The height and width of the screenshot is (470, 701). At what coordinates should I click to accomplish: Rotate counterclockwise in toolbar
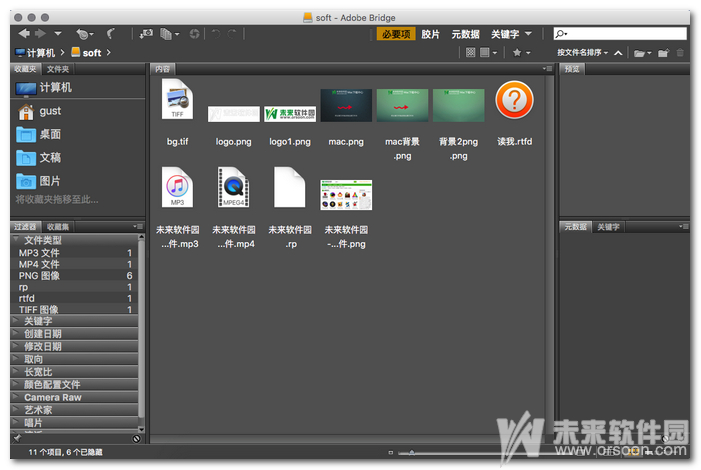coord(215,34)
